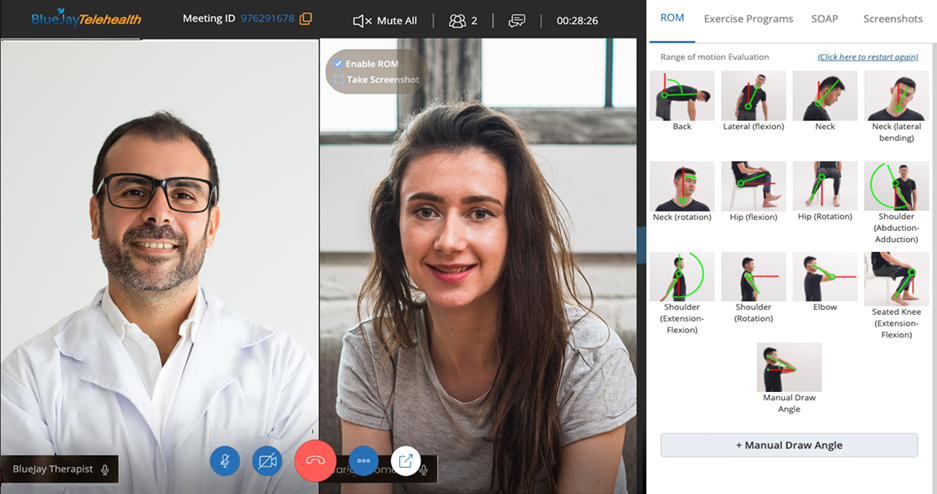Select the Neck evaluation thumbnail
This screenshot has width=937, height=494.
tap(825, 96)
